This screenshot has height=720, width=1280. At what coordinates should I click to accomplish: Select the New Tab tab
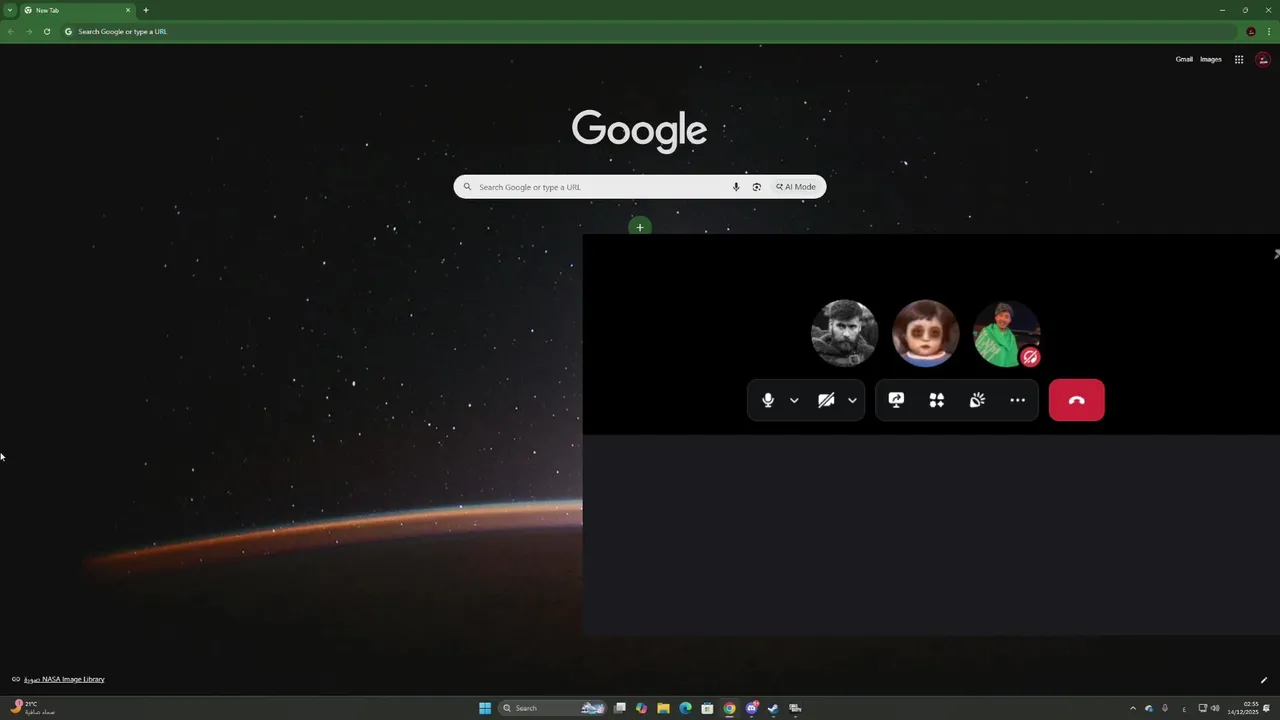tap(77, 10)
